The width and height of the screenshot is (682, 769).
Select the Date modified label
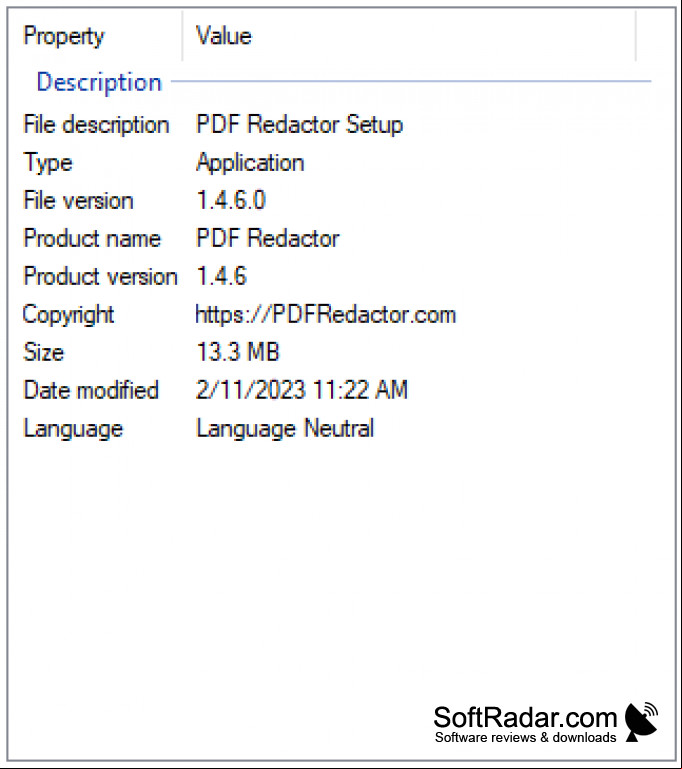91,391
